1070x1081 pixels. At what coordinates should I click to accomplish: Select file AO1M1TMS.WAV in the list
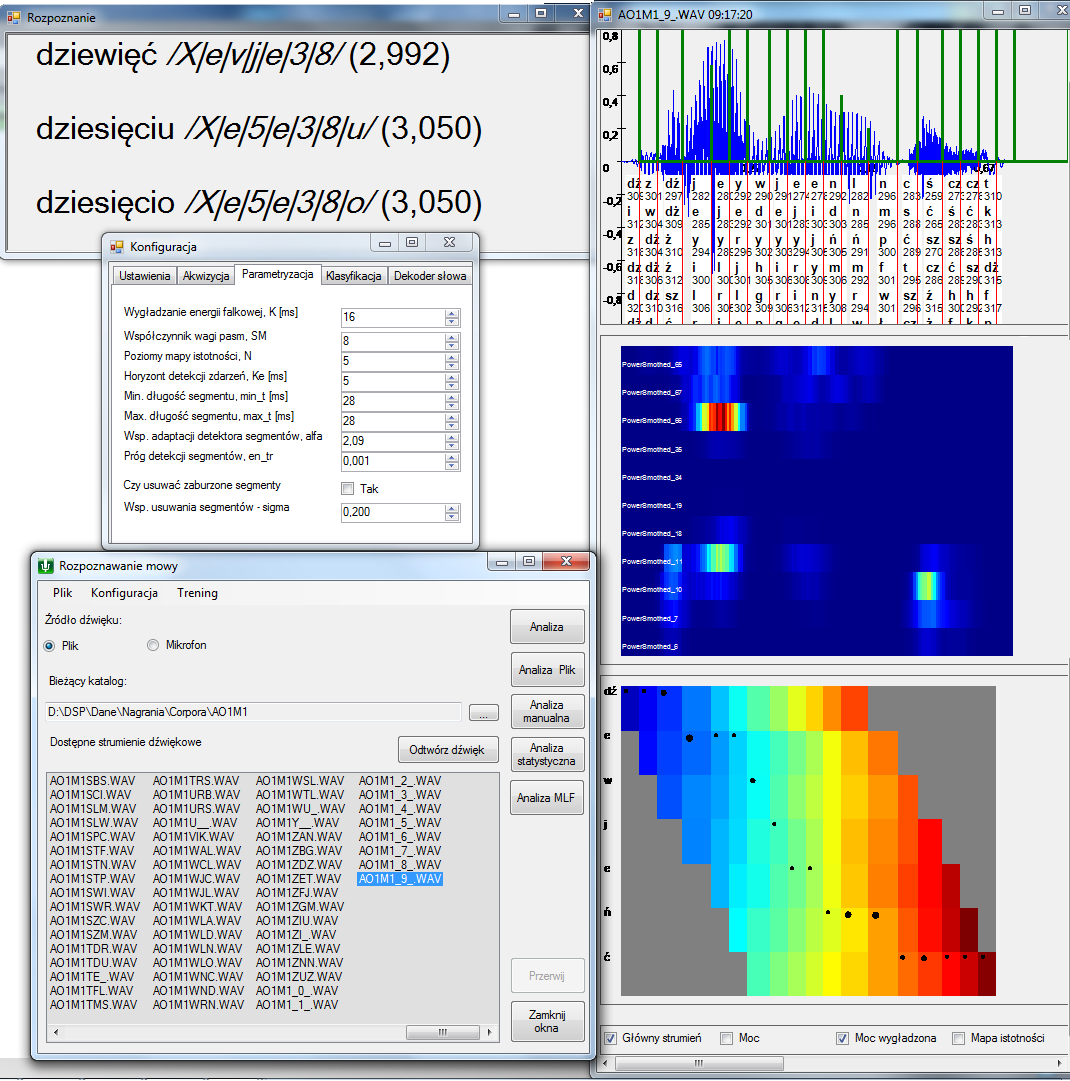point(94,1005)
